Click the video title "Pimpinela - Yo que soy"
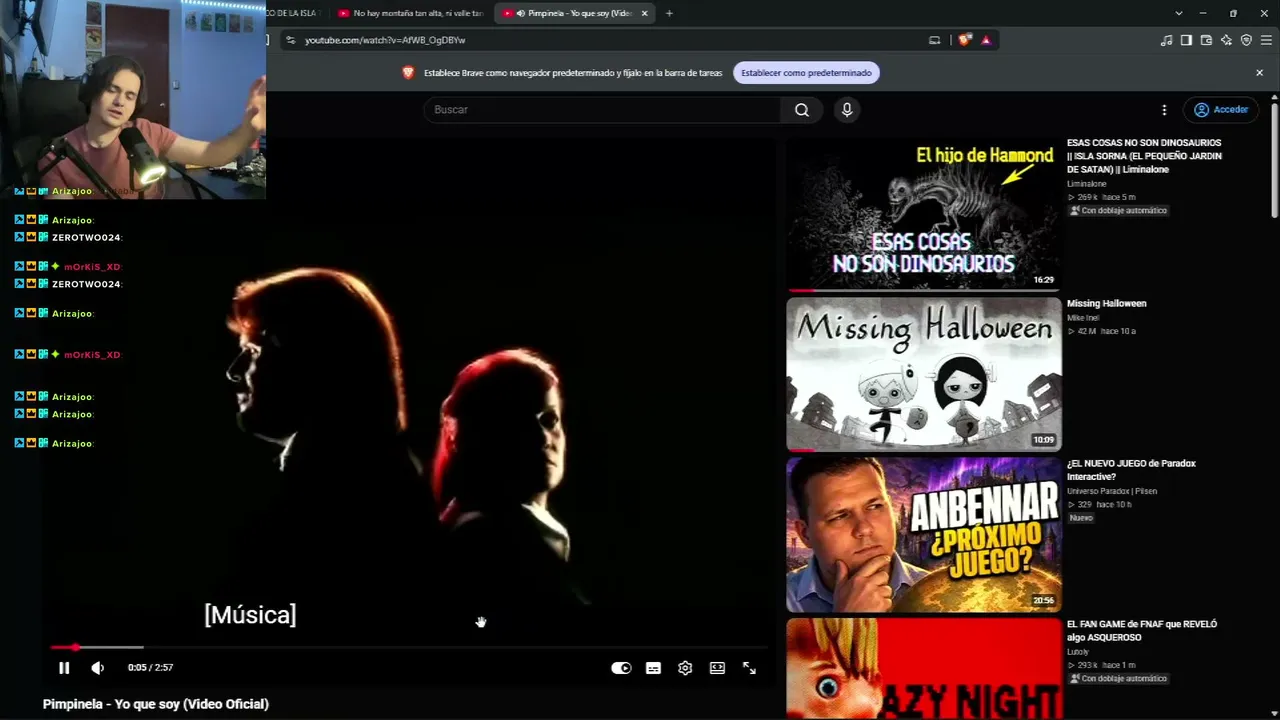The width and height of the screenshot is (1280, 720). [155, 704]
